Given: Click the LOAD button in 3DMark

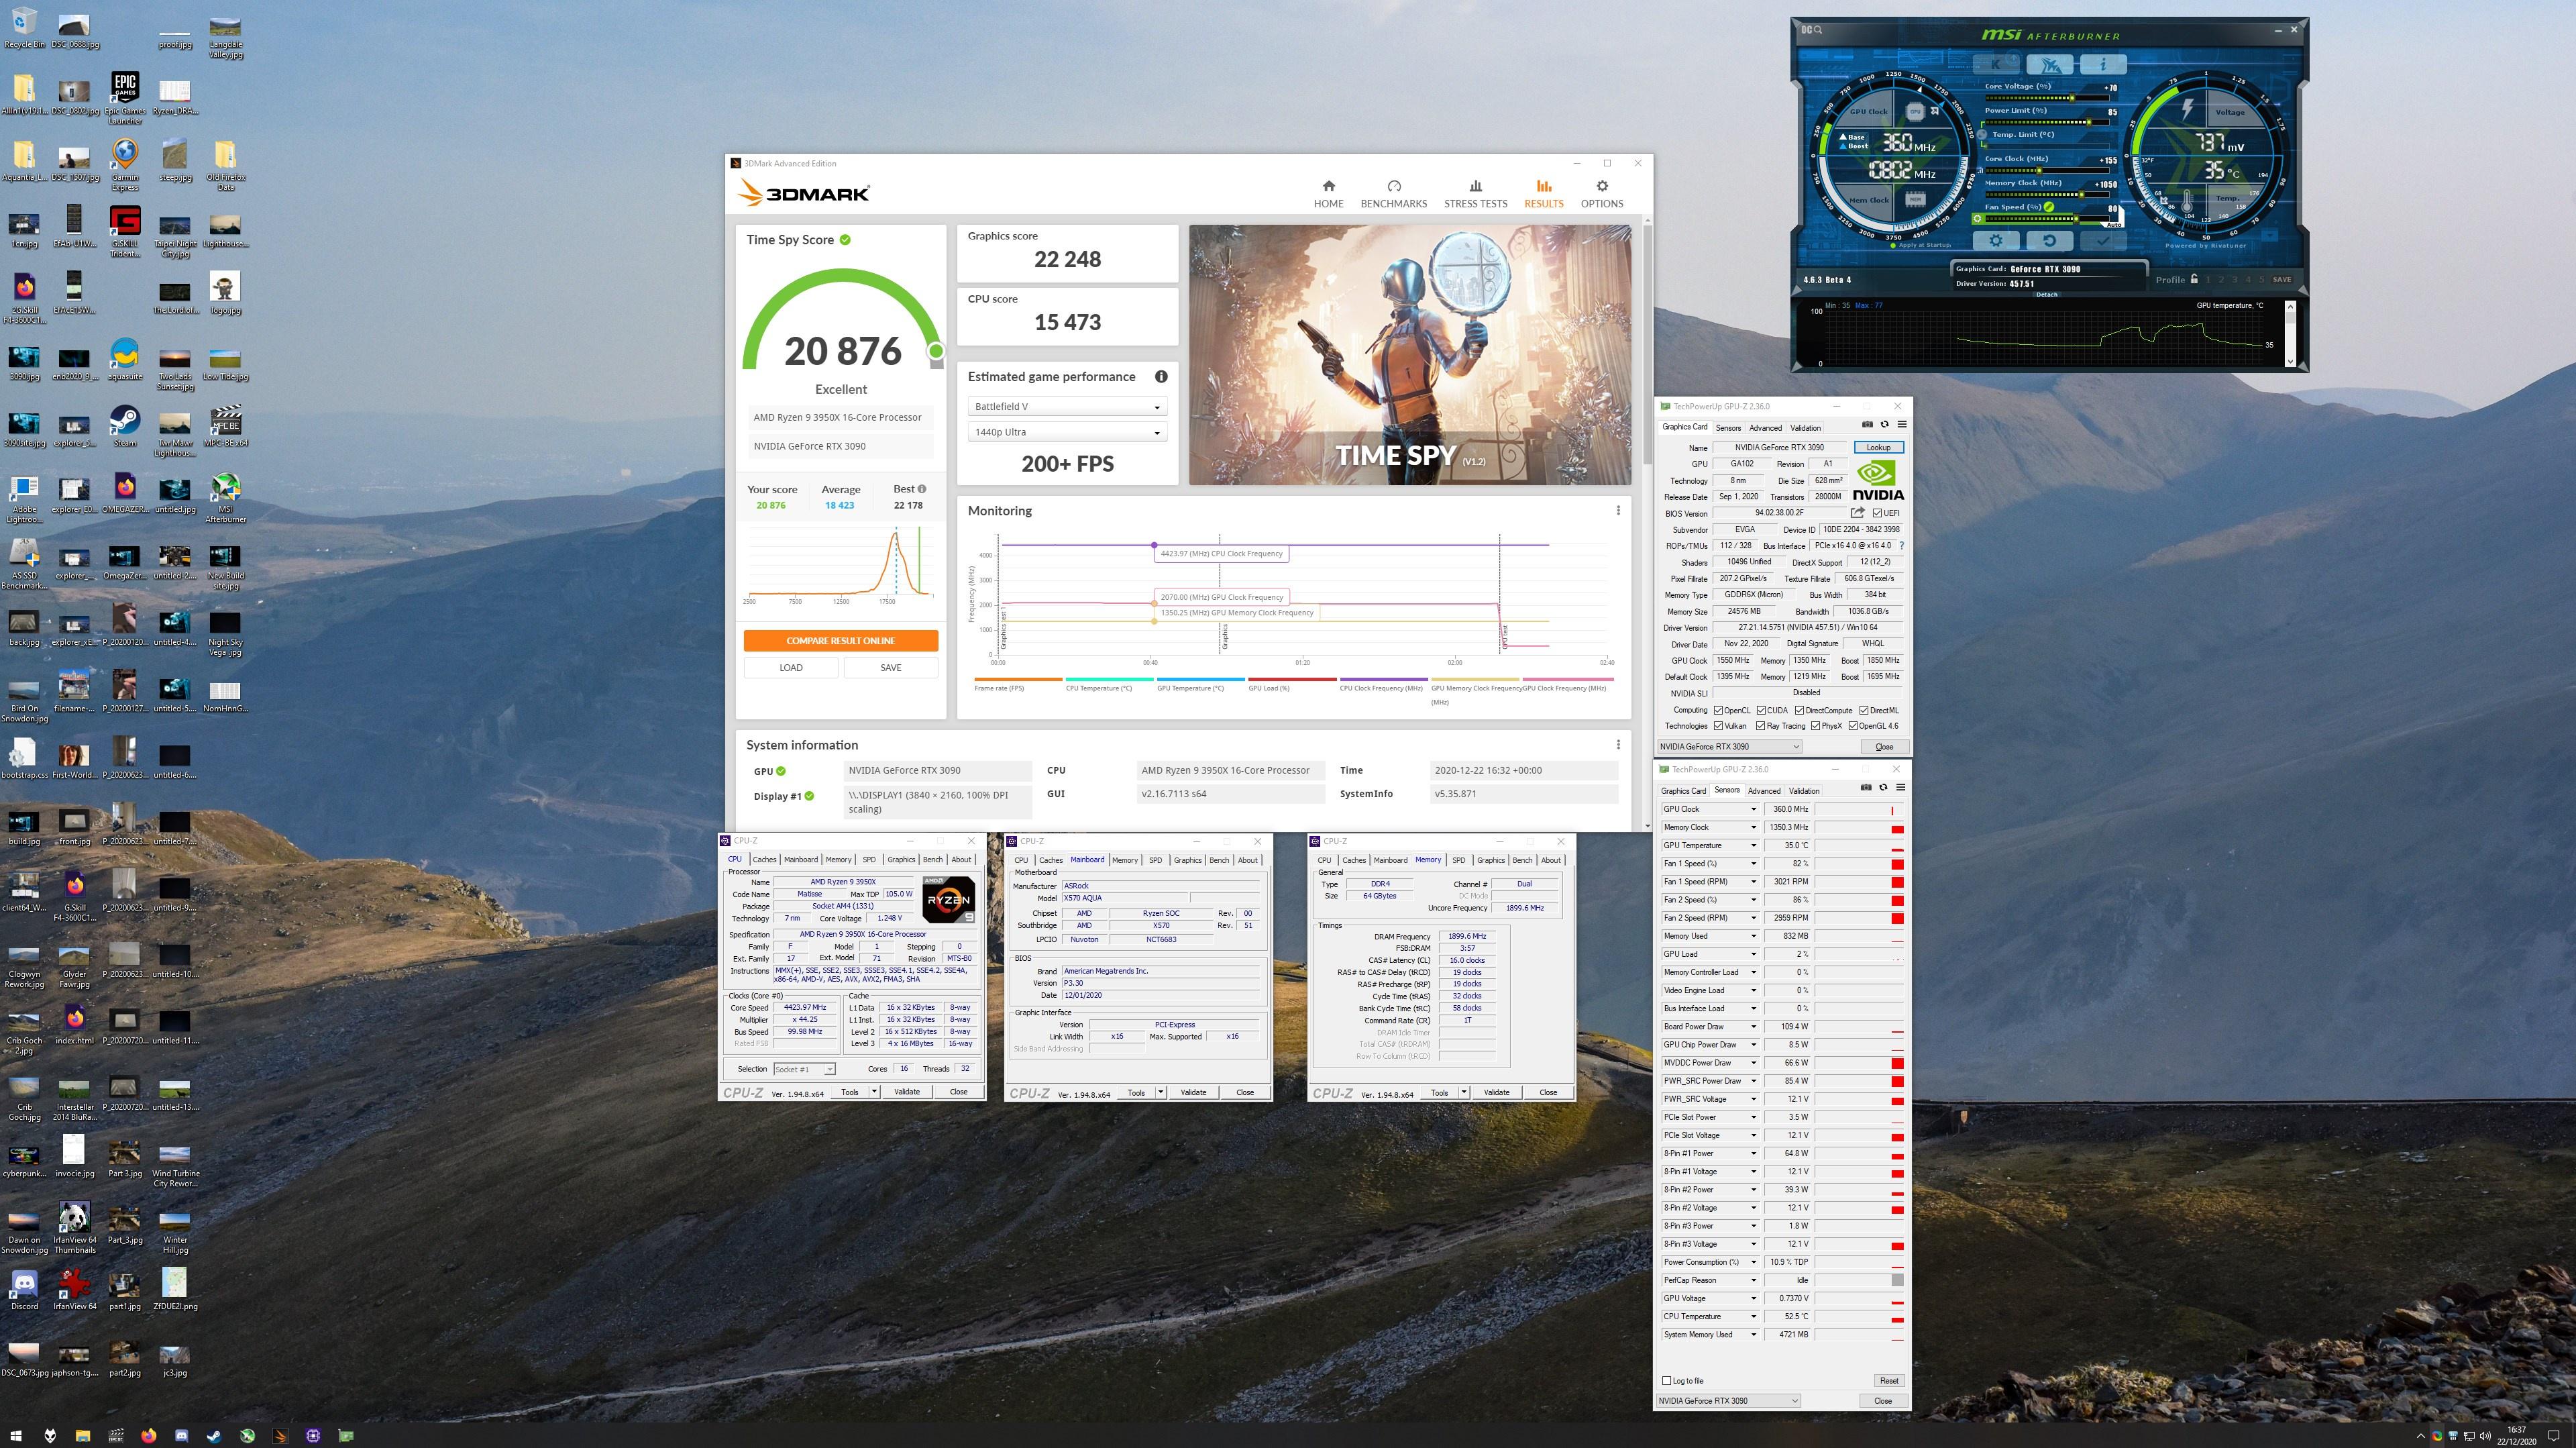Looking at the screenshot, I should [x=790, y=668].
